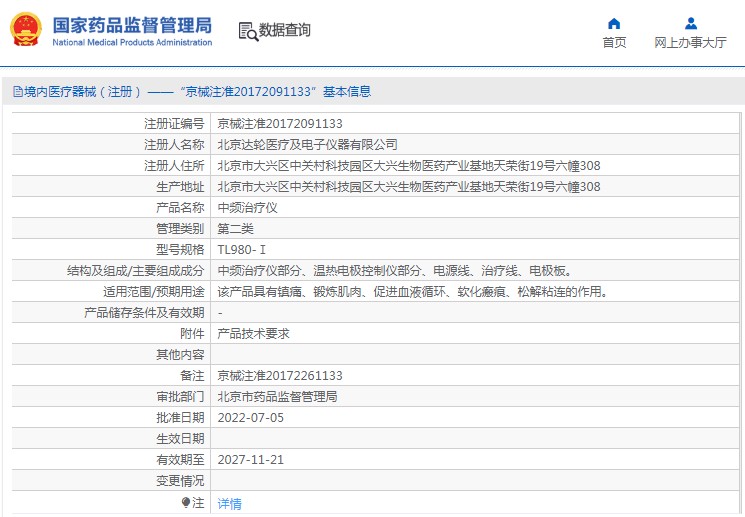Viewport: 745px width, 517px height.
Task: Select model value TL980-Ⅰ
Action: tap(241, 249)
